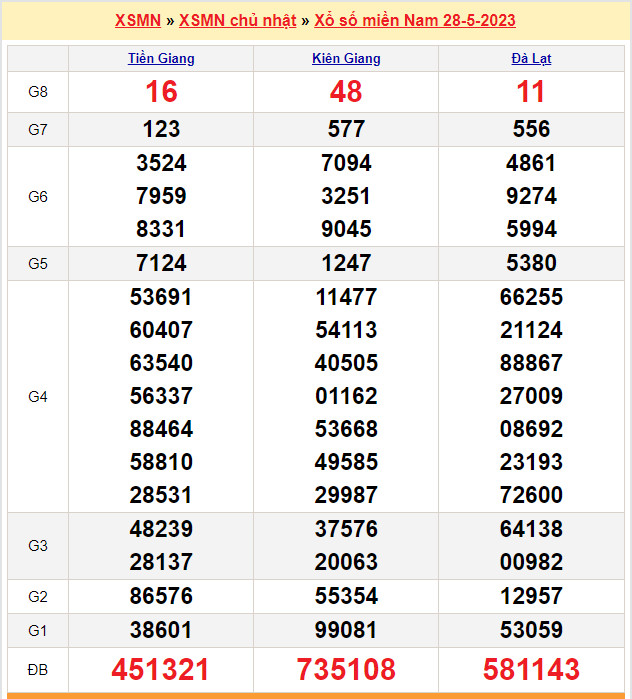Select the ĐB row label
The image size is (632, 699).
(x=38, y=669)
